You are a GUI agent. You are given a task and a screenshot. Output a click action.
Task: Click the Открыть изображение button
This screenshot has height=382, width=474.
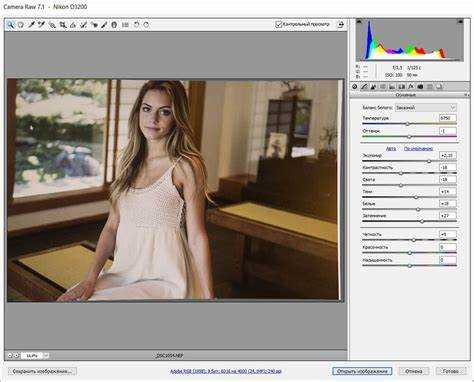pyautogui.click(x=362, y=371)
